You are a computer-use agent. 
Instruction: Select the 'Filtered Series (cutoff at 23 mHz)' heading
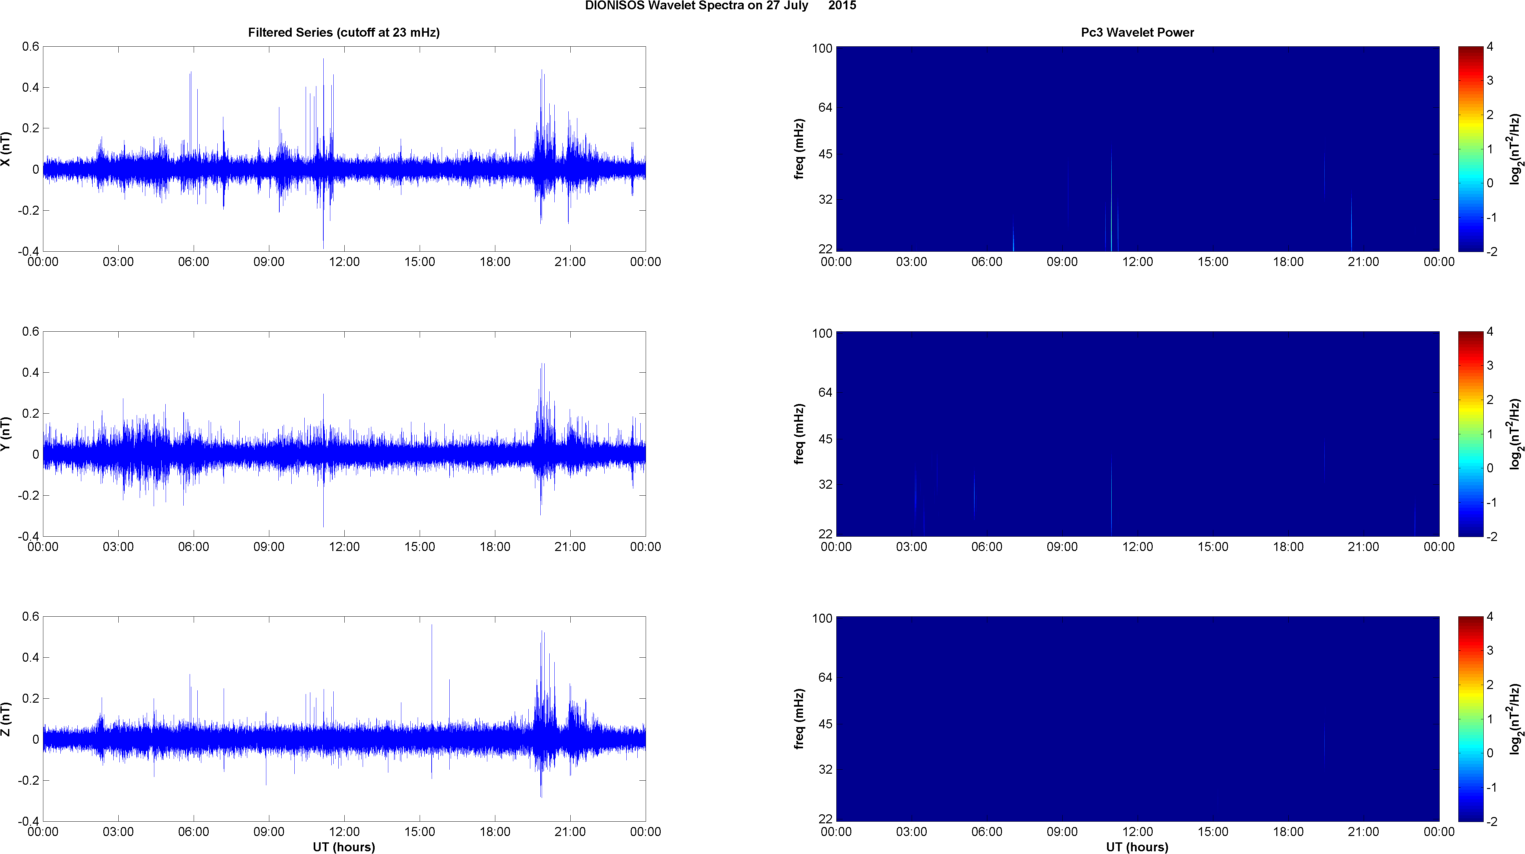[344, 33]
